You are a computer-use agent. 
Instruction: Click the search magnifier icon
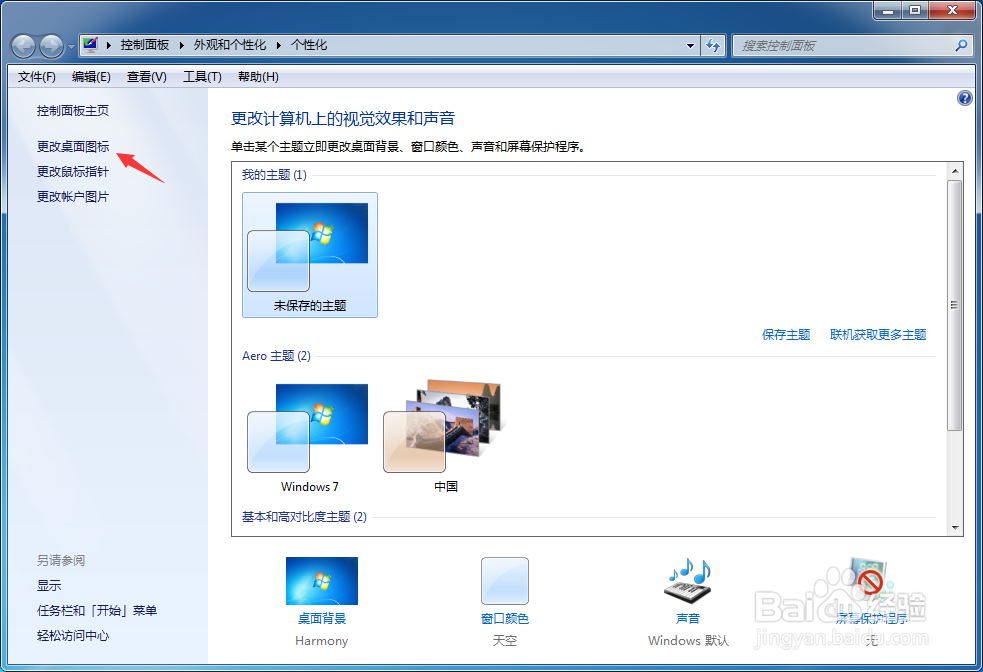point(959,45)
